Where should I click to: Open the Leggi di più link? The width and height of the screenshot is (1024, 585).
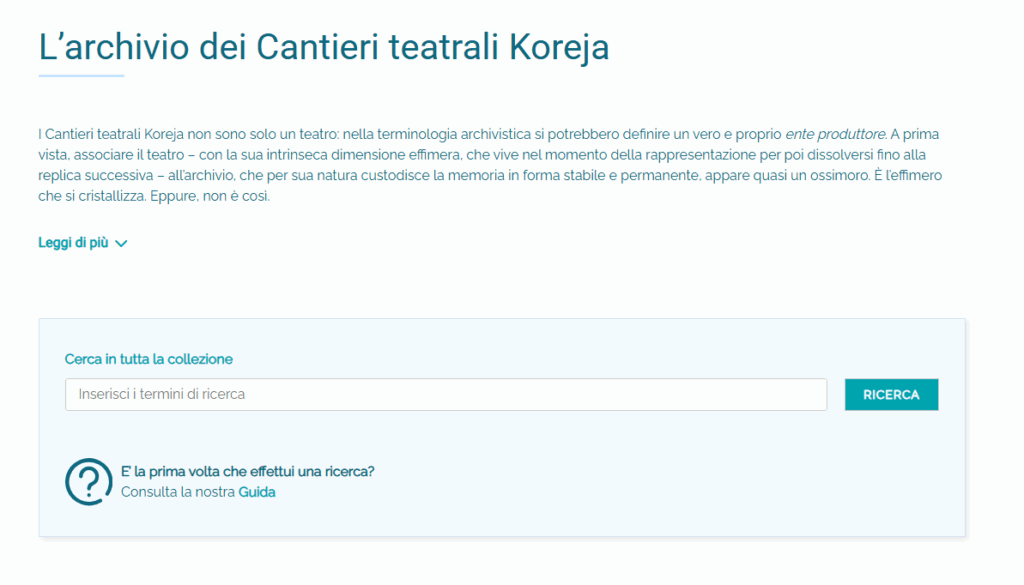(x=73, y=243)
